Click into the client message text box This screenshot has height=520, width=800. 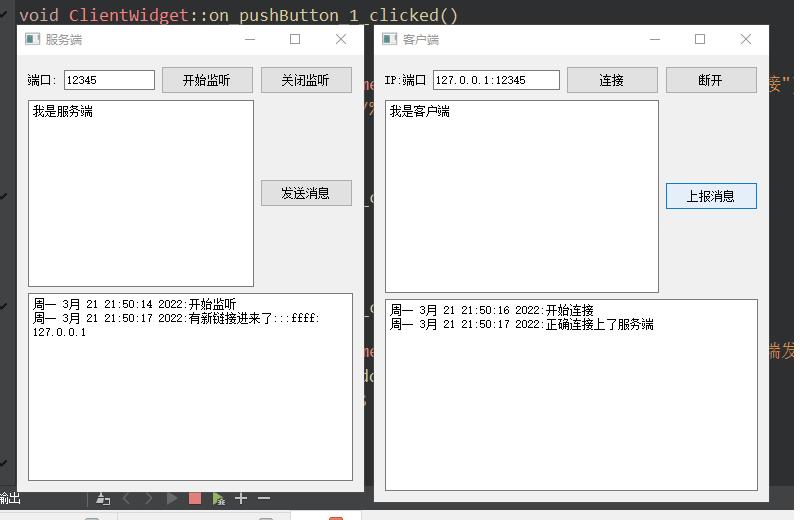click(x=521, y=196)
